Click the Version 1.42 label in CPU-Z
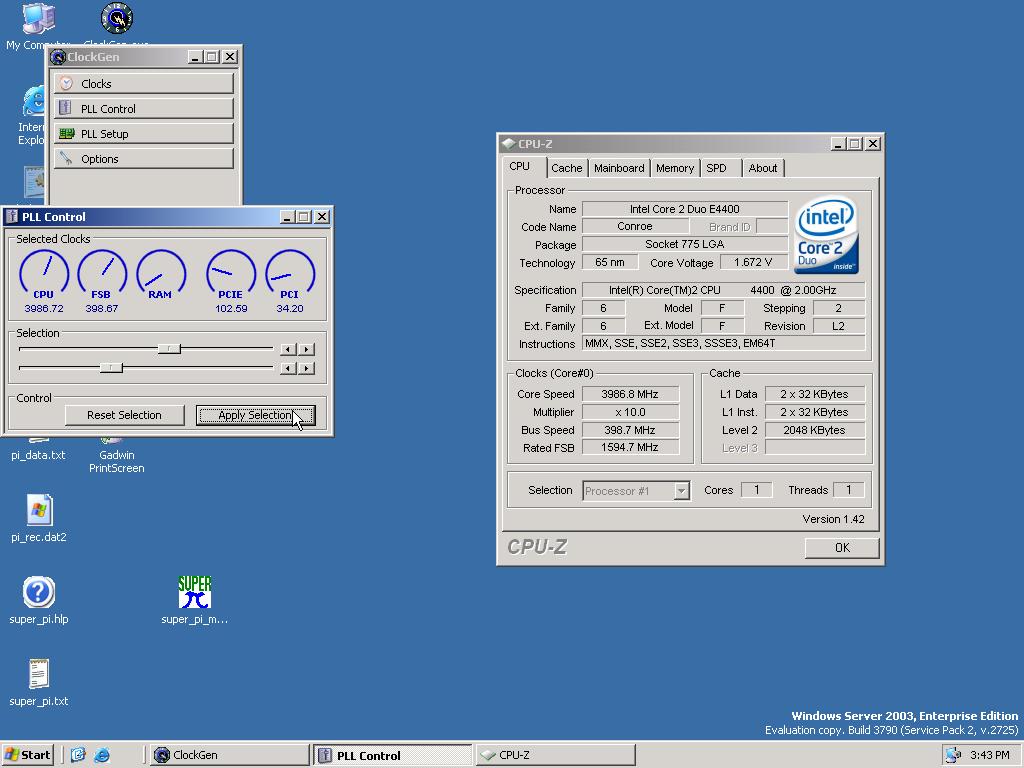1024x768 pixels. (833, 519)
